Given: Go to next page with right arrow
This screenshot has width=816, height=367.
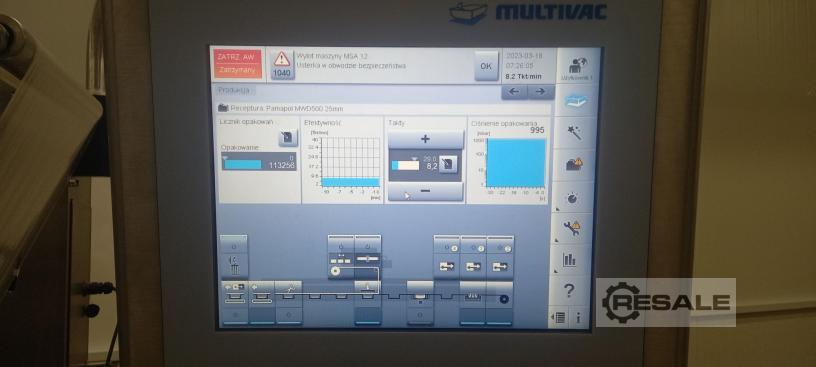Looking at the screenshot, I should click(541, 92).
